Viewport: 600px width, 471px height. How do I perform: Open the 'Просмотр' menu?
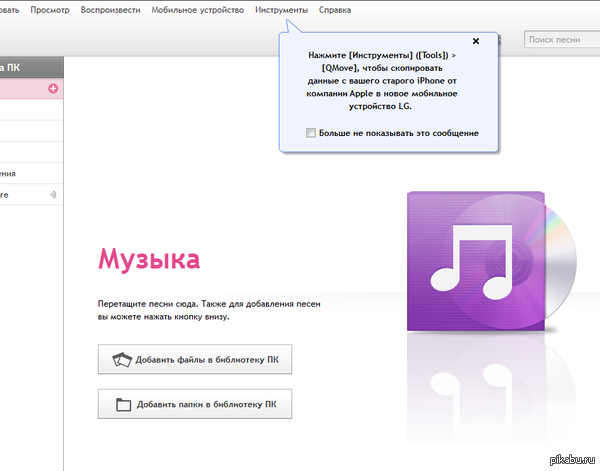click(50, 9)
